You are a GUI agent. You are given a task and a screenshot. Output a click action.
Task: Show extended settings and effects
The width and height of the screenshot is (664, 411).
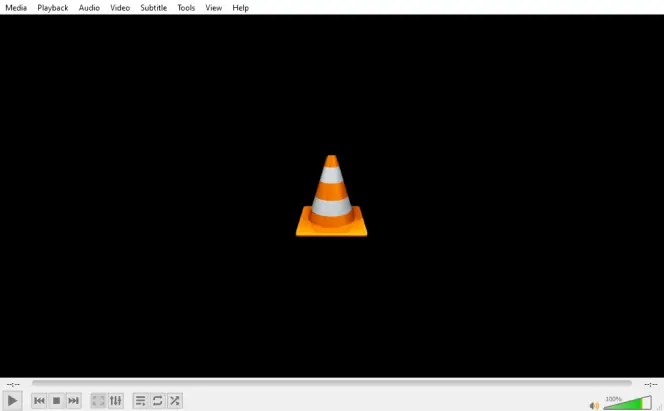point(116,400)
